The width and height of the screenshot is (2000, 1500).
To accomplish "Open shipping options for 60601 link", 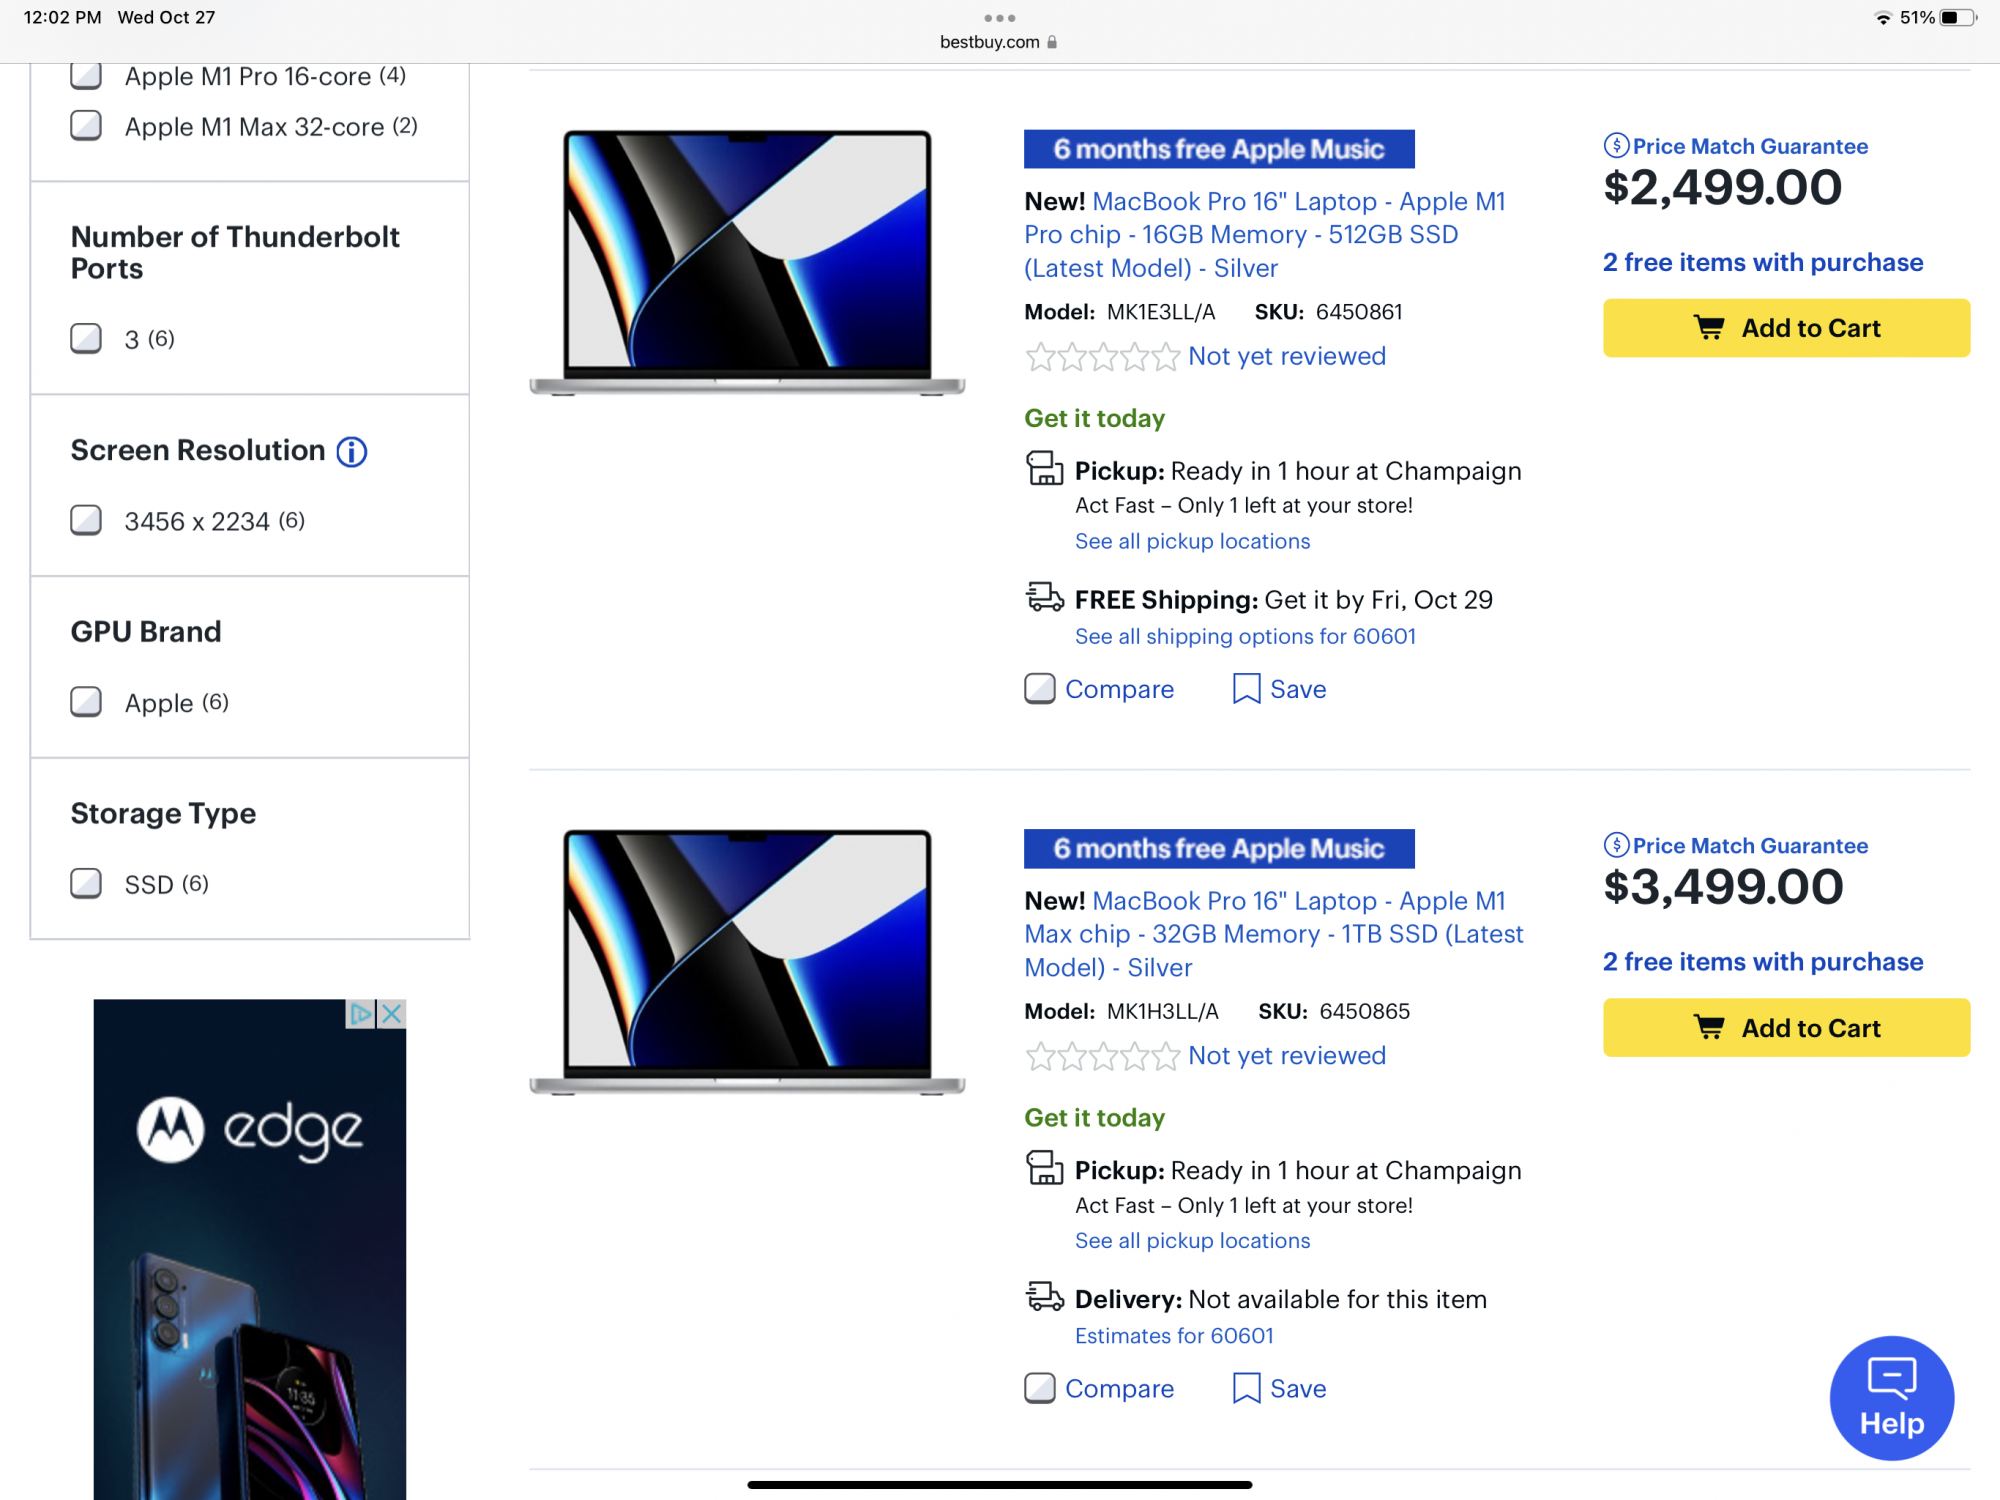I will pos(1245,637).
